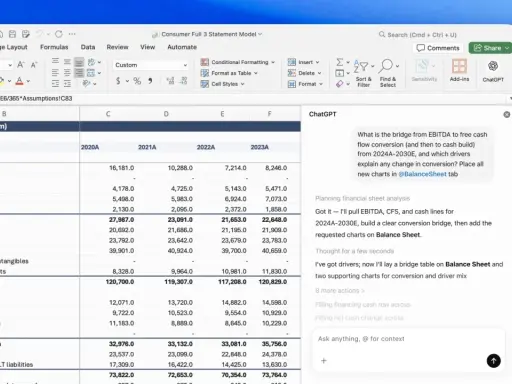Open the Formulas ribbon tab
The image size is (512, 384).
(54, 47)
